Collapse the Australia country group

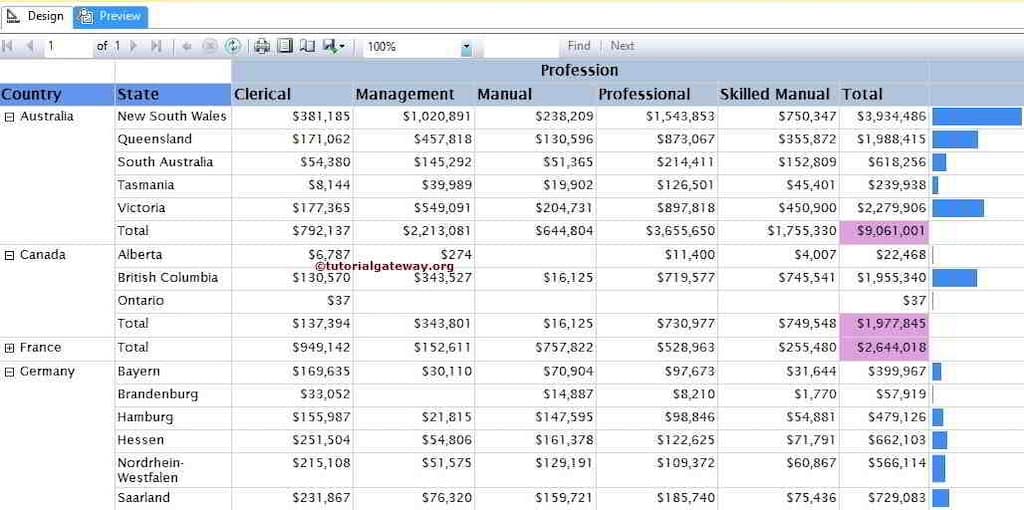click(x=9, y=117)
